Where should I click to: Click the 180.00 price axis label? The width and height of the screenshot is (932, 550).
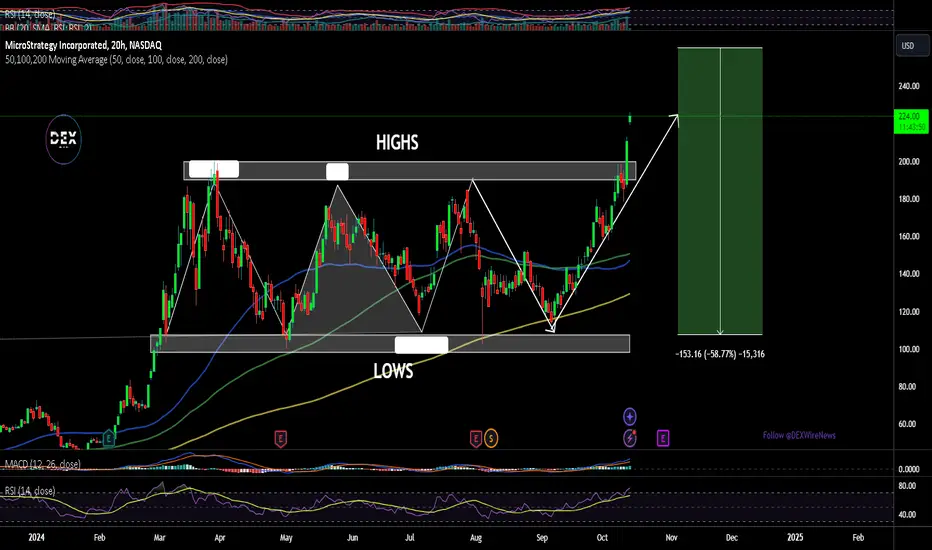click(x=909, y=199)
